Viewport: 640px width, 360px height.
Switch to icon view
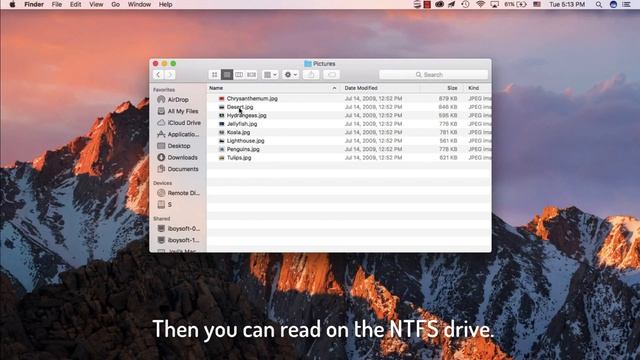click(215, 75)
